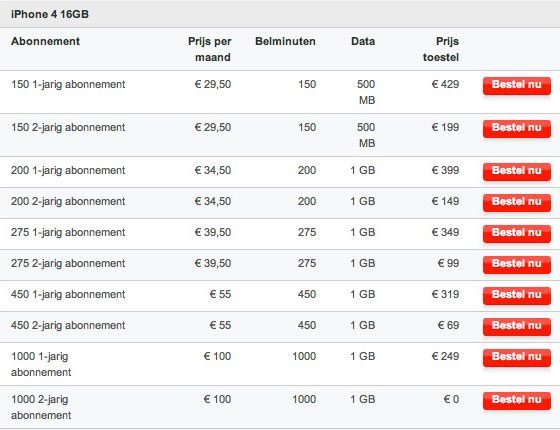Select the '200 1-jarig abonnement' row label
This screenshot has height=430, width=560.
coord(68,170)
